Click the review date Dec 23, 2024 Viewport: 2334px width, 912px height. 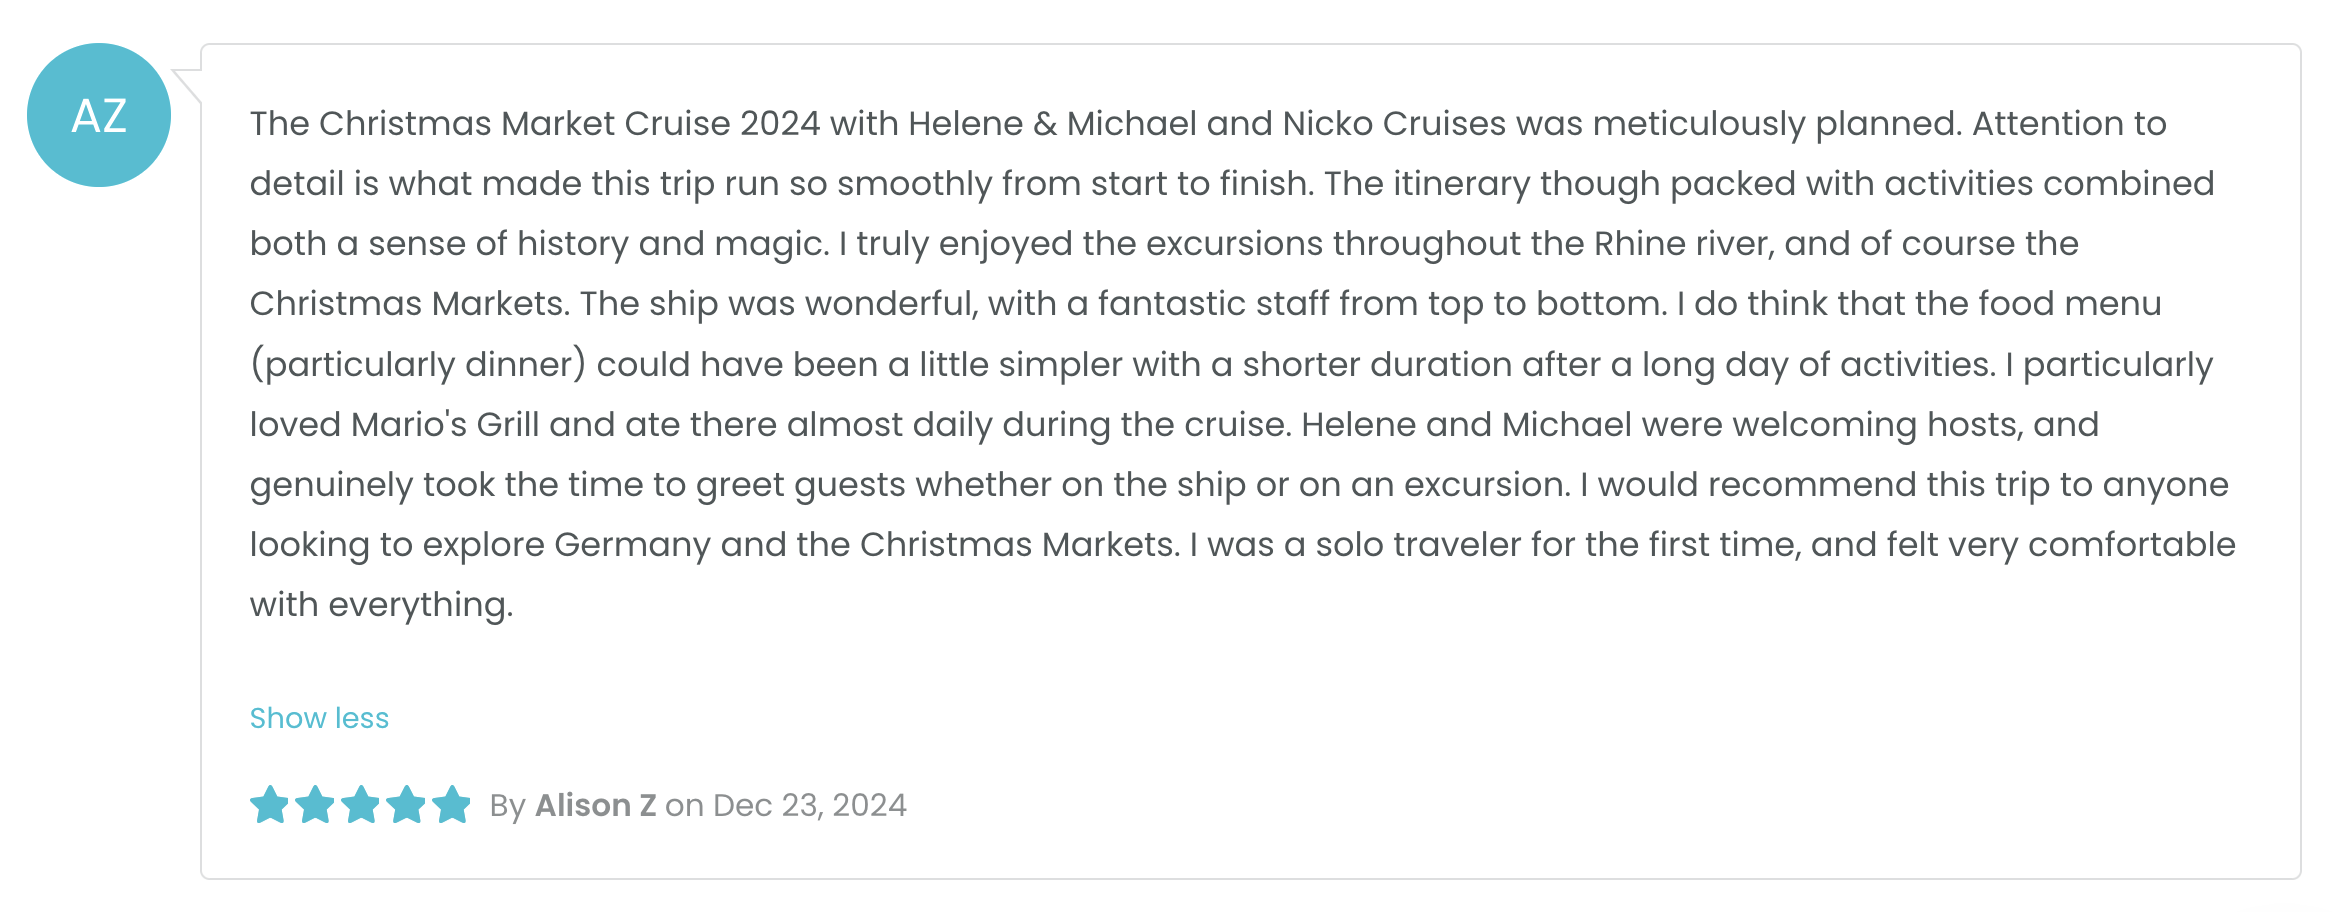[810, 805]
